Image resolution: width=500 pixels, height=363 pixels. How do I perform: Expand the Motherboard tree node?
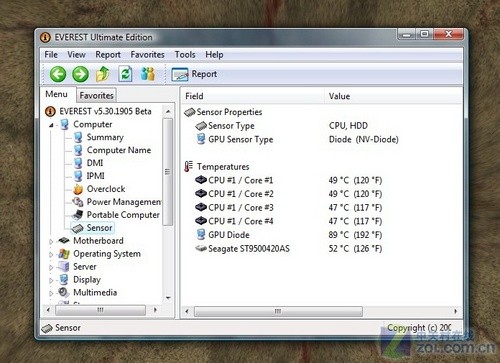click(x=51, y=241)
